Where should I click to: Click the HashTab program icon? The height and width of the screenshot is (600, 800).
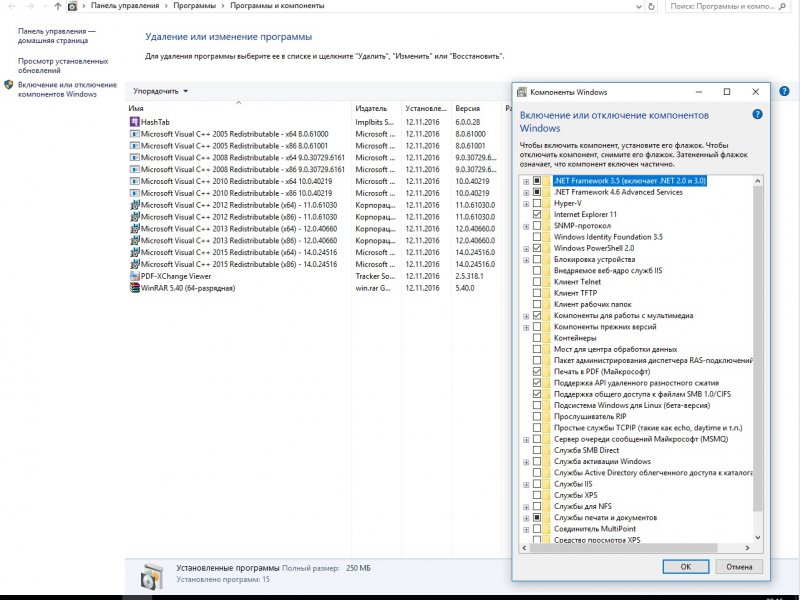tap(134, 122)
